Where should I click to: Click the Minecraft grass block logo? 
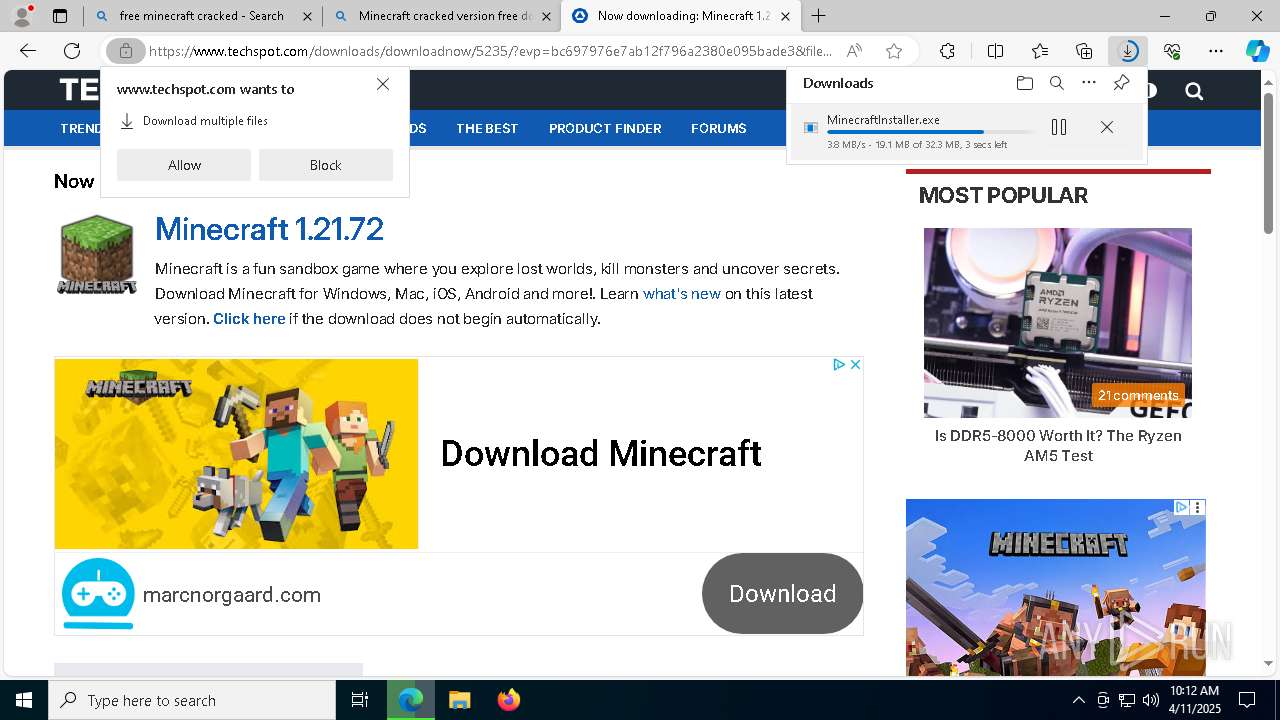point(96,255)
